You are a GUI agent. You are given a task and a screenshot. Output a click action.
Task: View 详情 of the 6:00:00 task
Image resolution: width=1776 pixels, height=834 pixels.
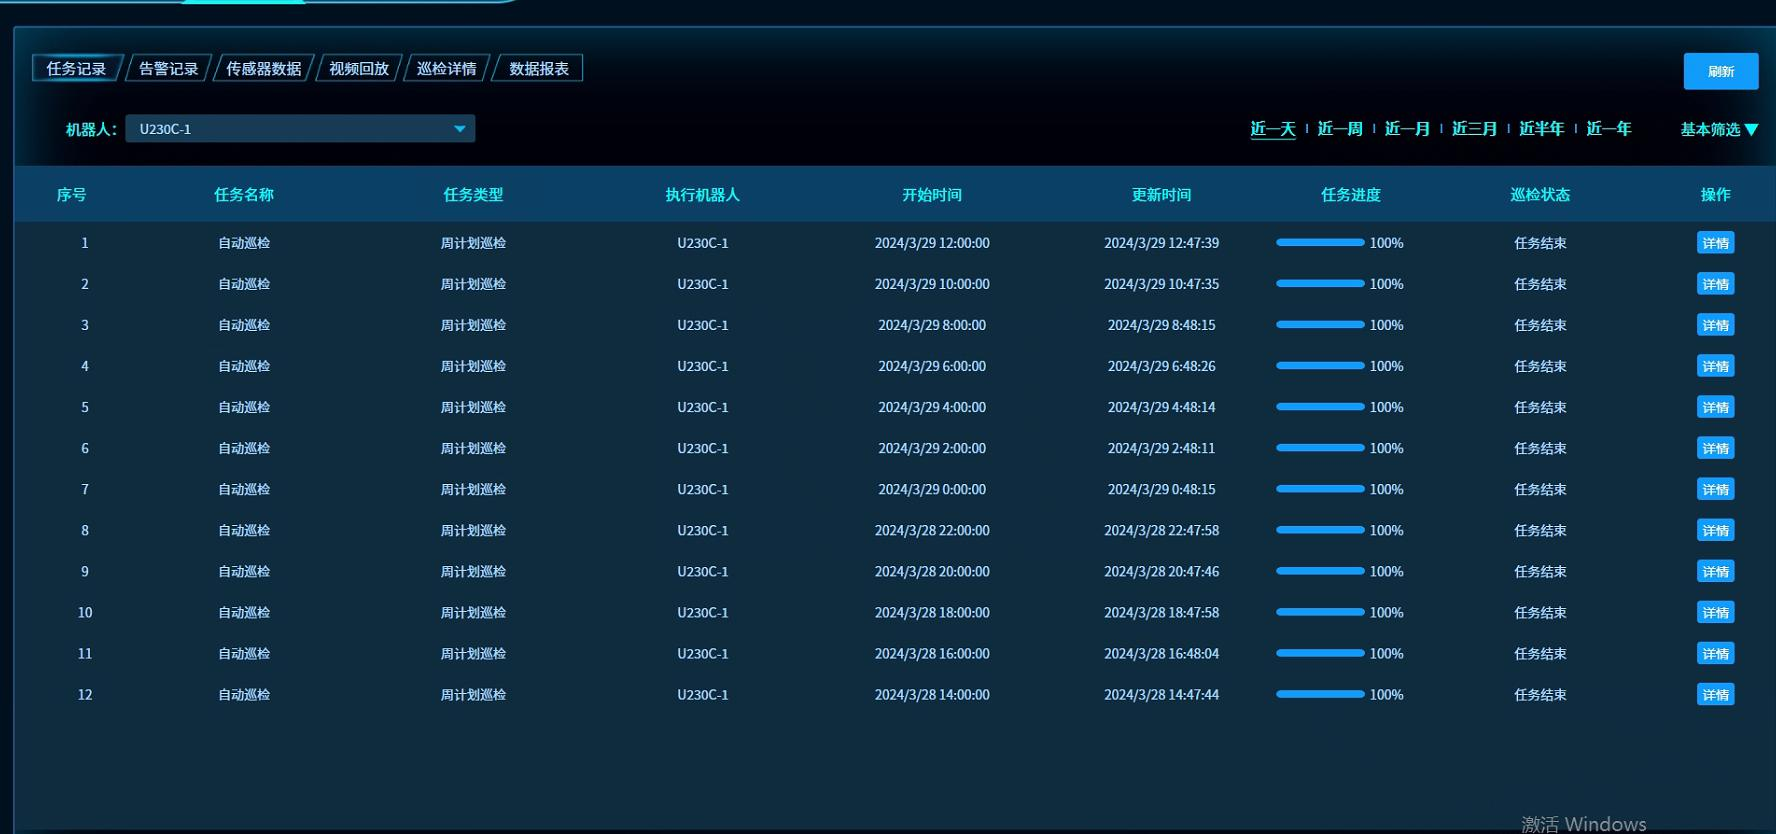click(1715, 366)
